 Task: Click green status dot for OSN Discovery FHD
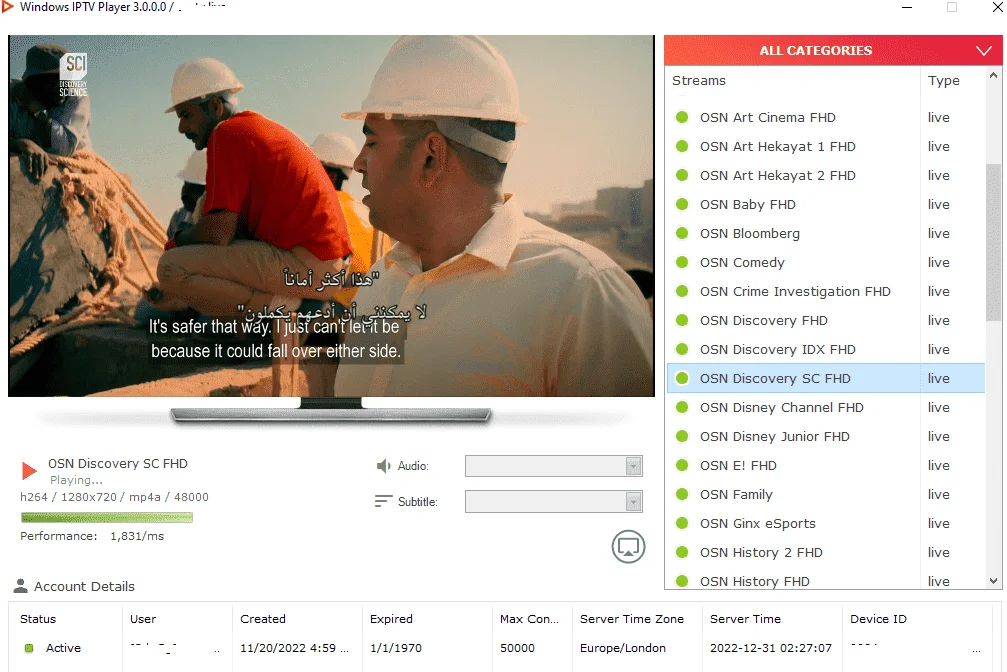click(x=682, y=320)
